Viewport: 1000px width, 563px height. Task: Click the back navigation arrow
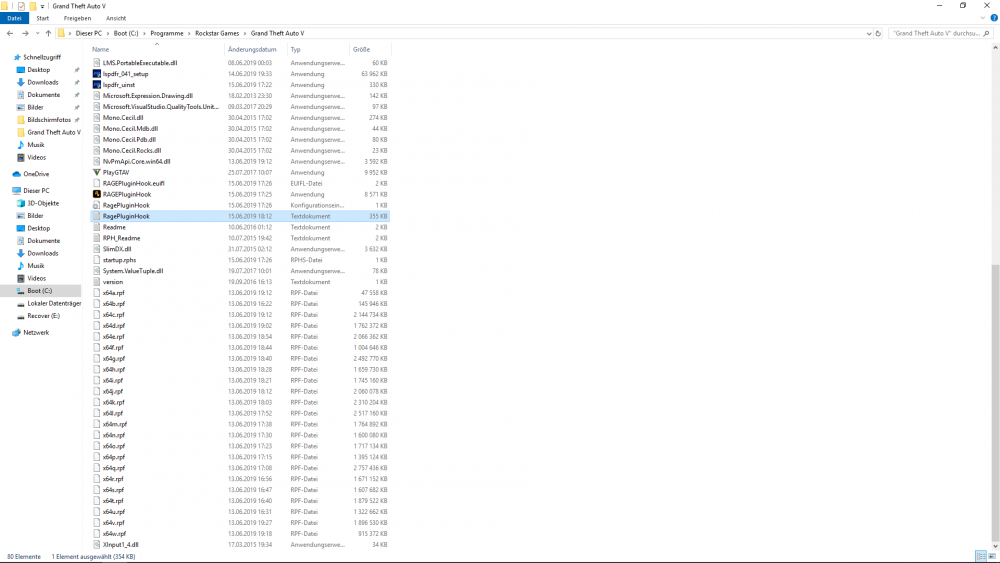pyautogui.click(x=10, y=33)
